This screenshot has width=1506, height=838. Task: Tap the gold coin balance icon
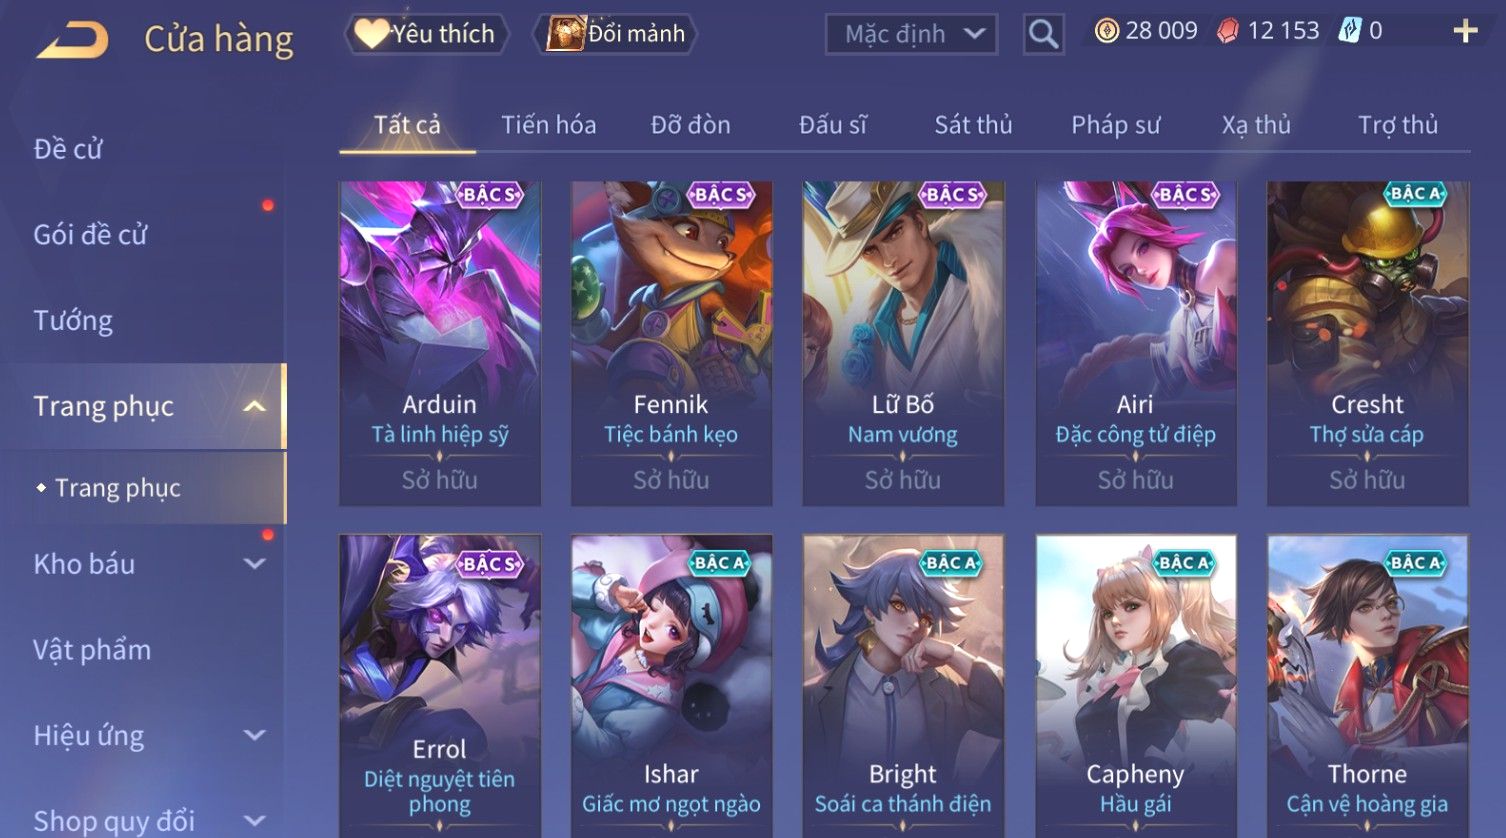[1106, 32]
